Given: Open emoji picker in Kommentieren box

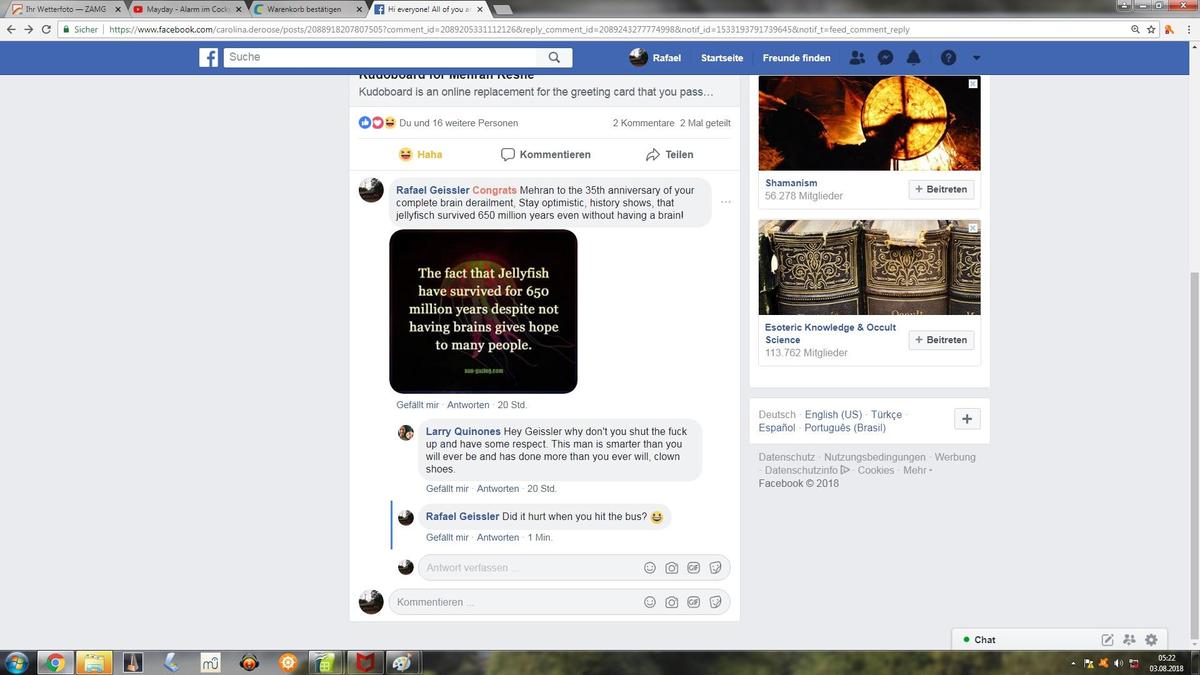Looking at the screenshot, I should (650, 602).
